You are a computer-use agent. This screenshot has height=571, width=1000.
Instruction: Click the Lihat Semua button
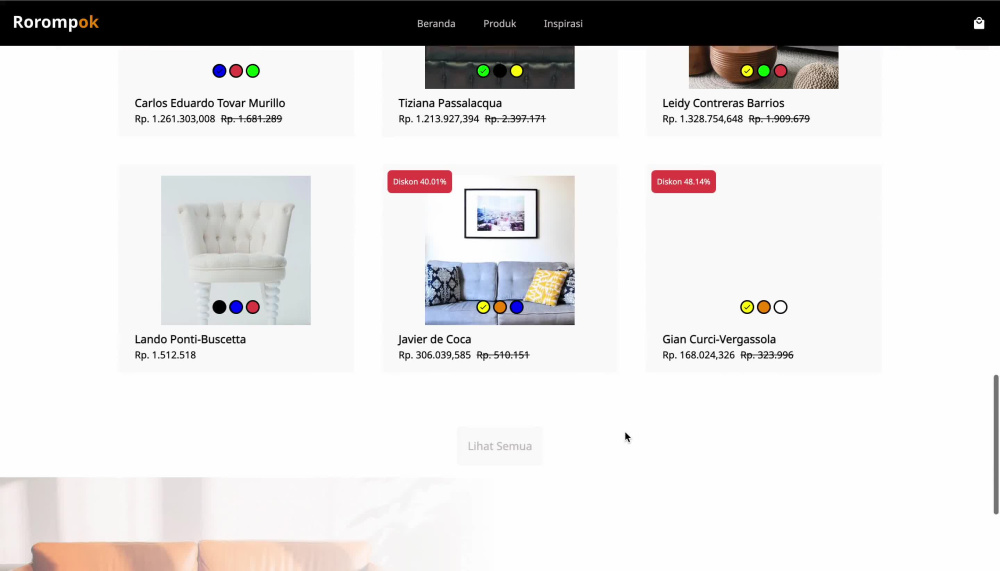(500, 446)
